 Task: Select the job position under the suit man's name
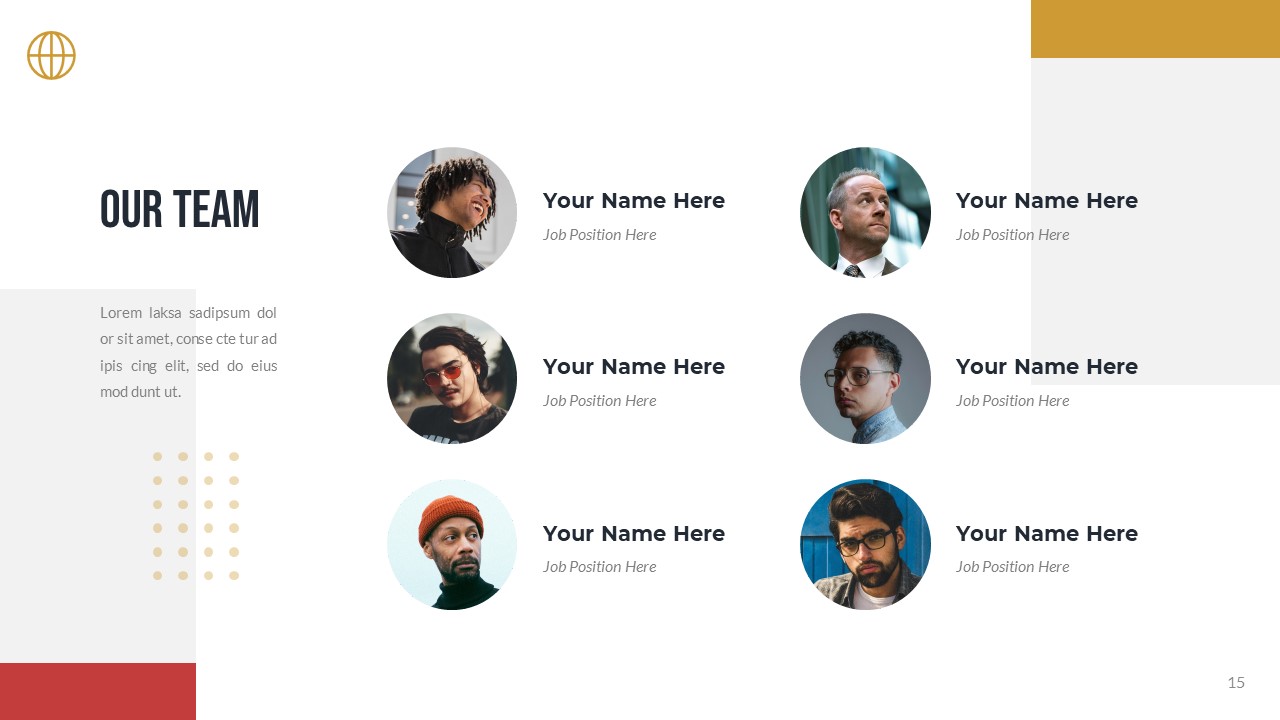(1012, 235)
